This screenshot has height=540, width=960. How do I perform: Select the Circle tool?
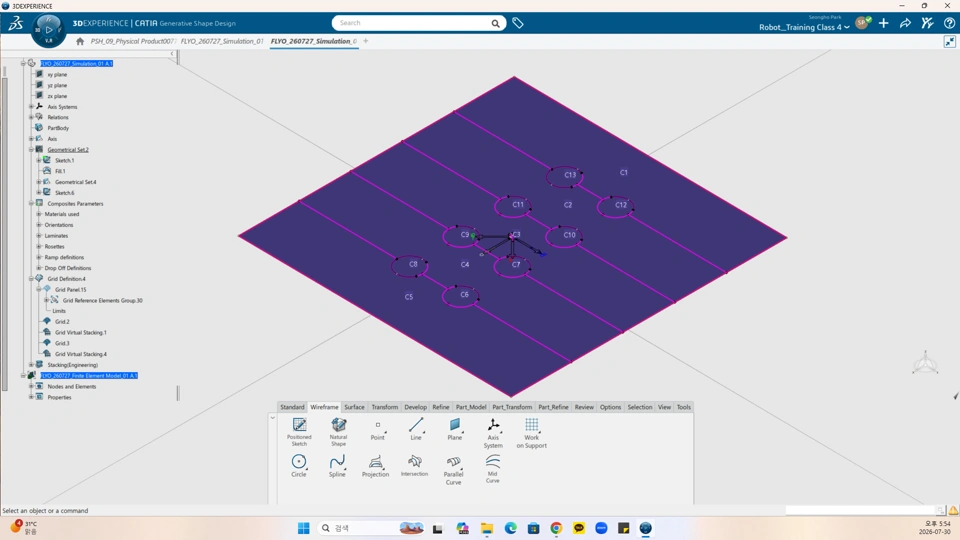tap(299, 465)
